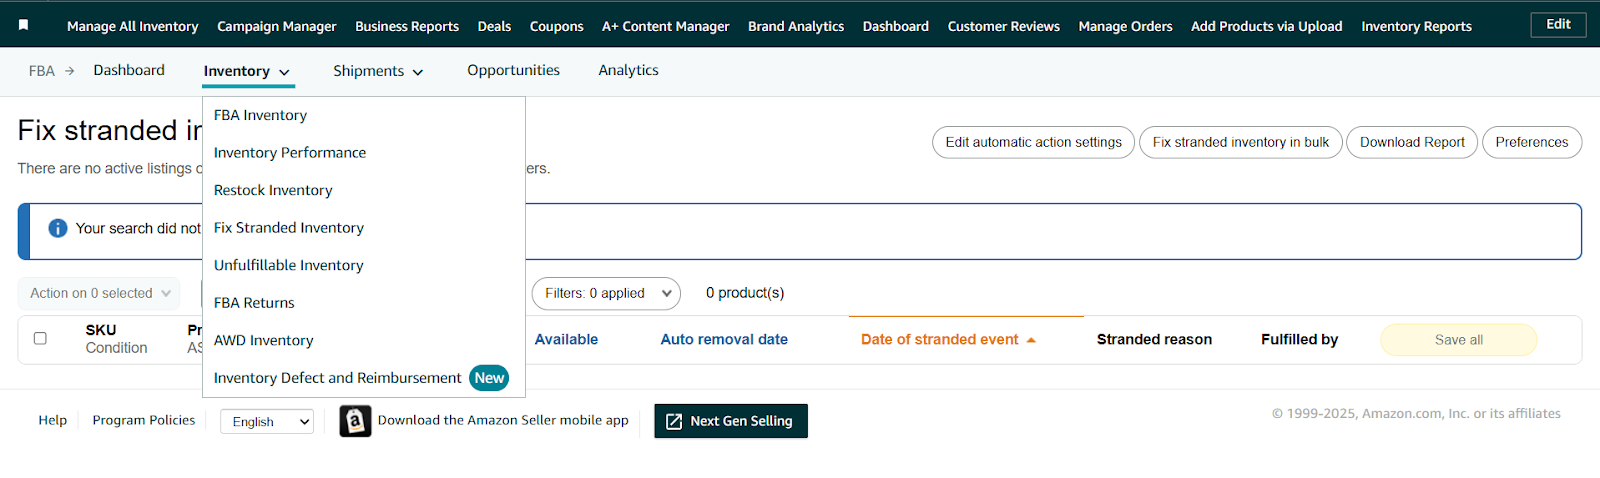Open Dashboard in top dark navigation bar
This screenshot has height=478, width=1600.
point(896,26)
